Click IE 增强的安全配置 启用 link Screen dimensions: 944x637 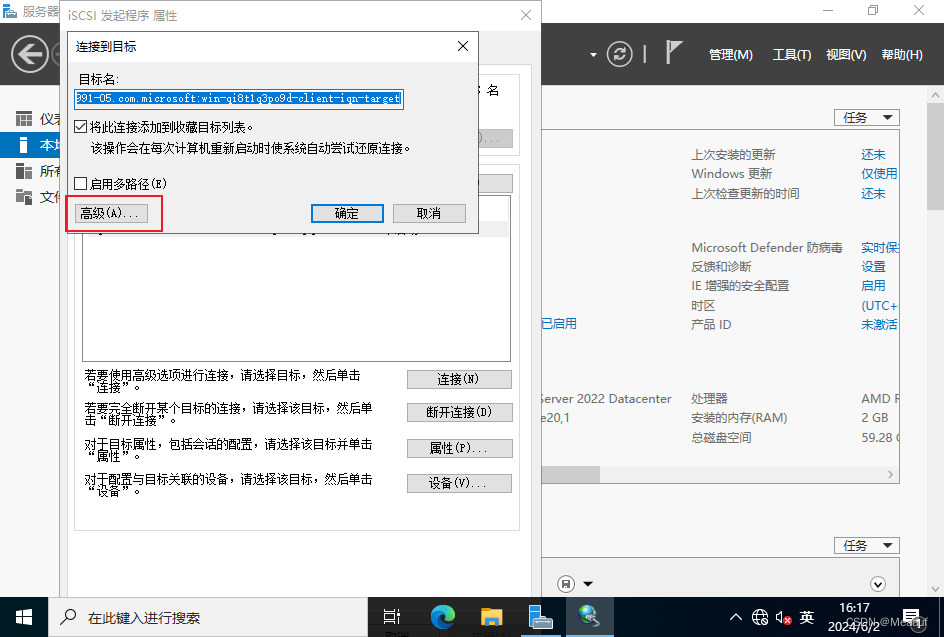[873, 286]
